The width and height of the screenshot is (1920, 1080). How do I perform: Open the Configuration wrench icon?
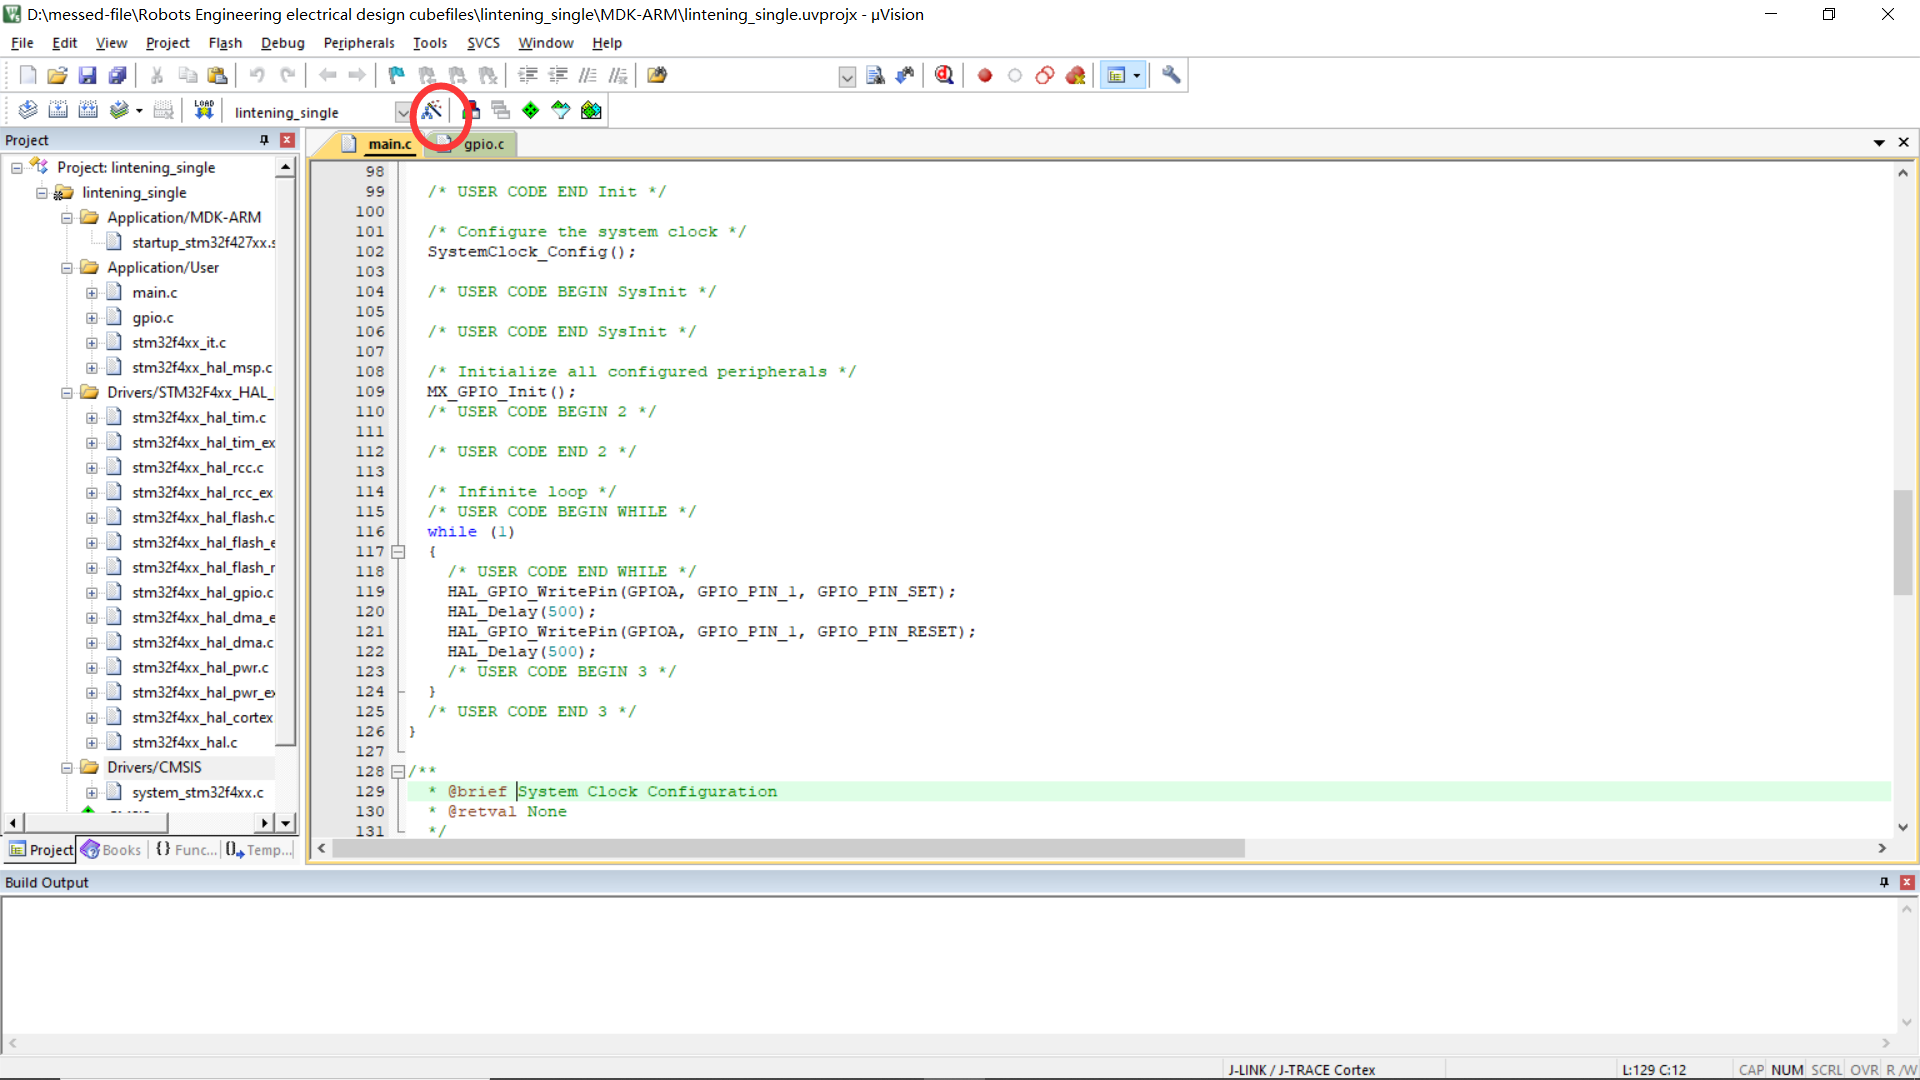[x=1171, y=75]
